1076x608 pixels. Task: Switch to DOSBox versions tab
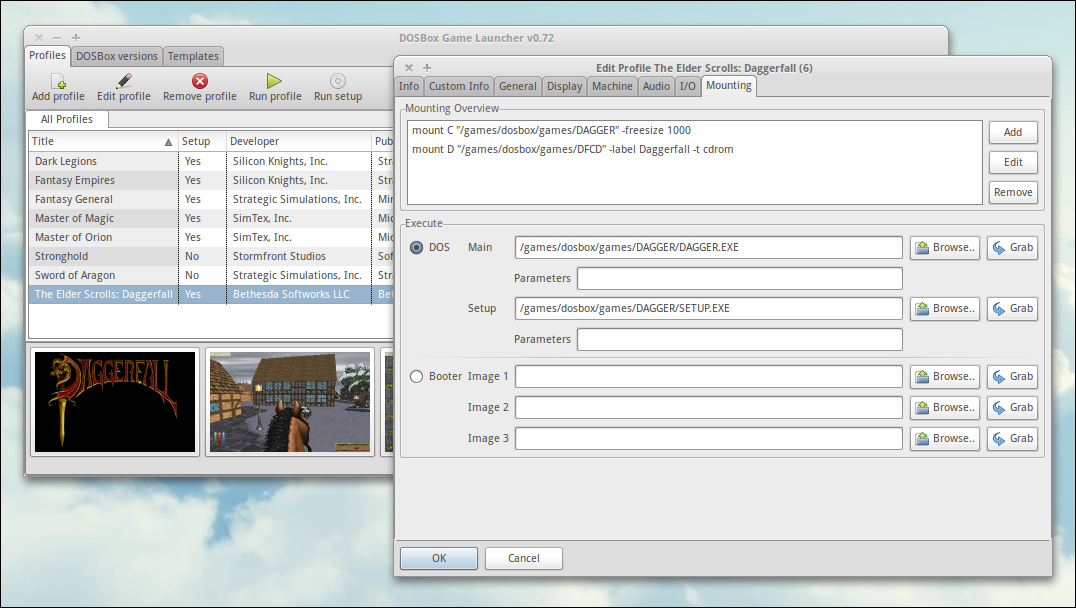117,56
